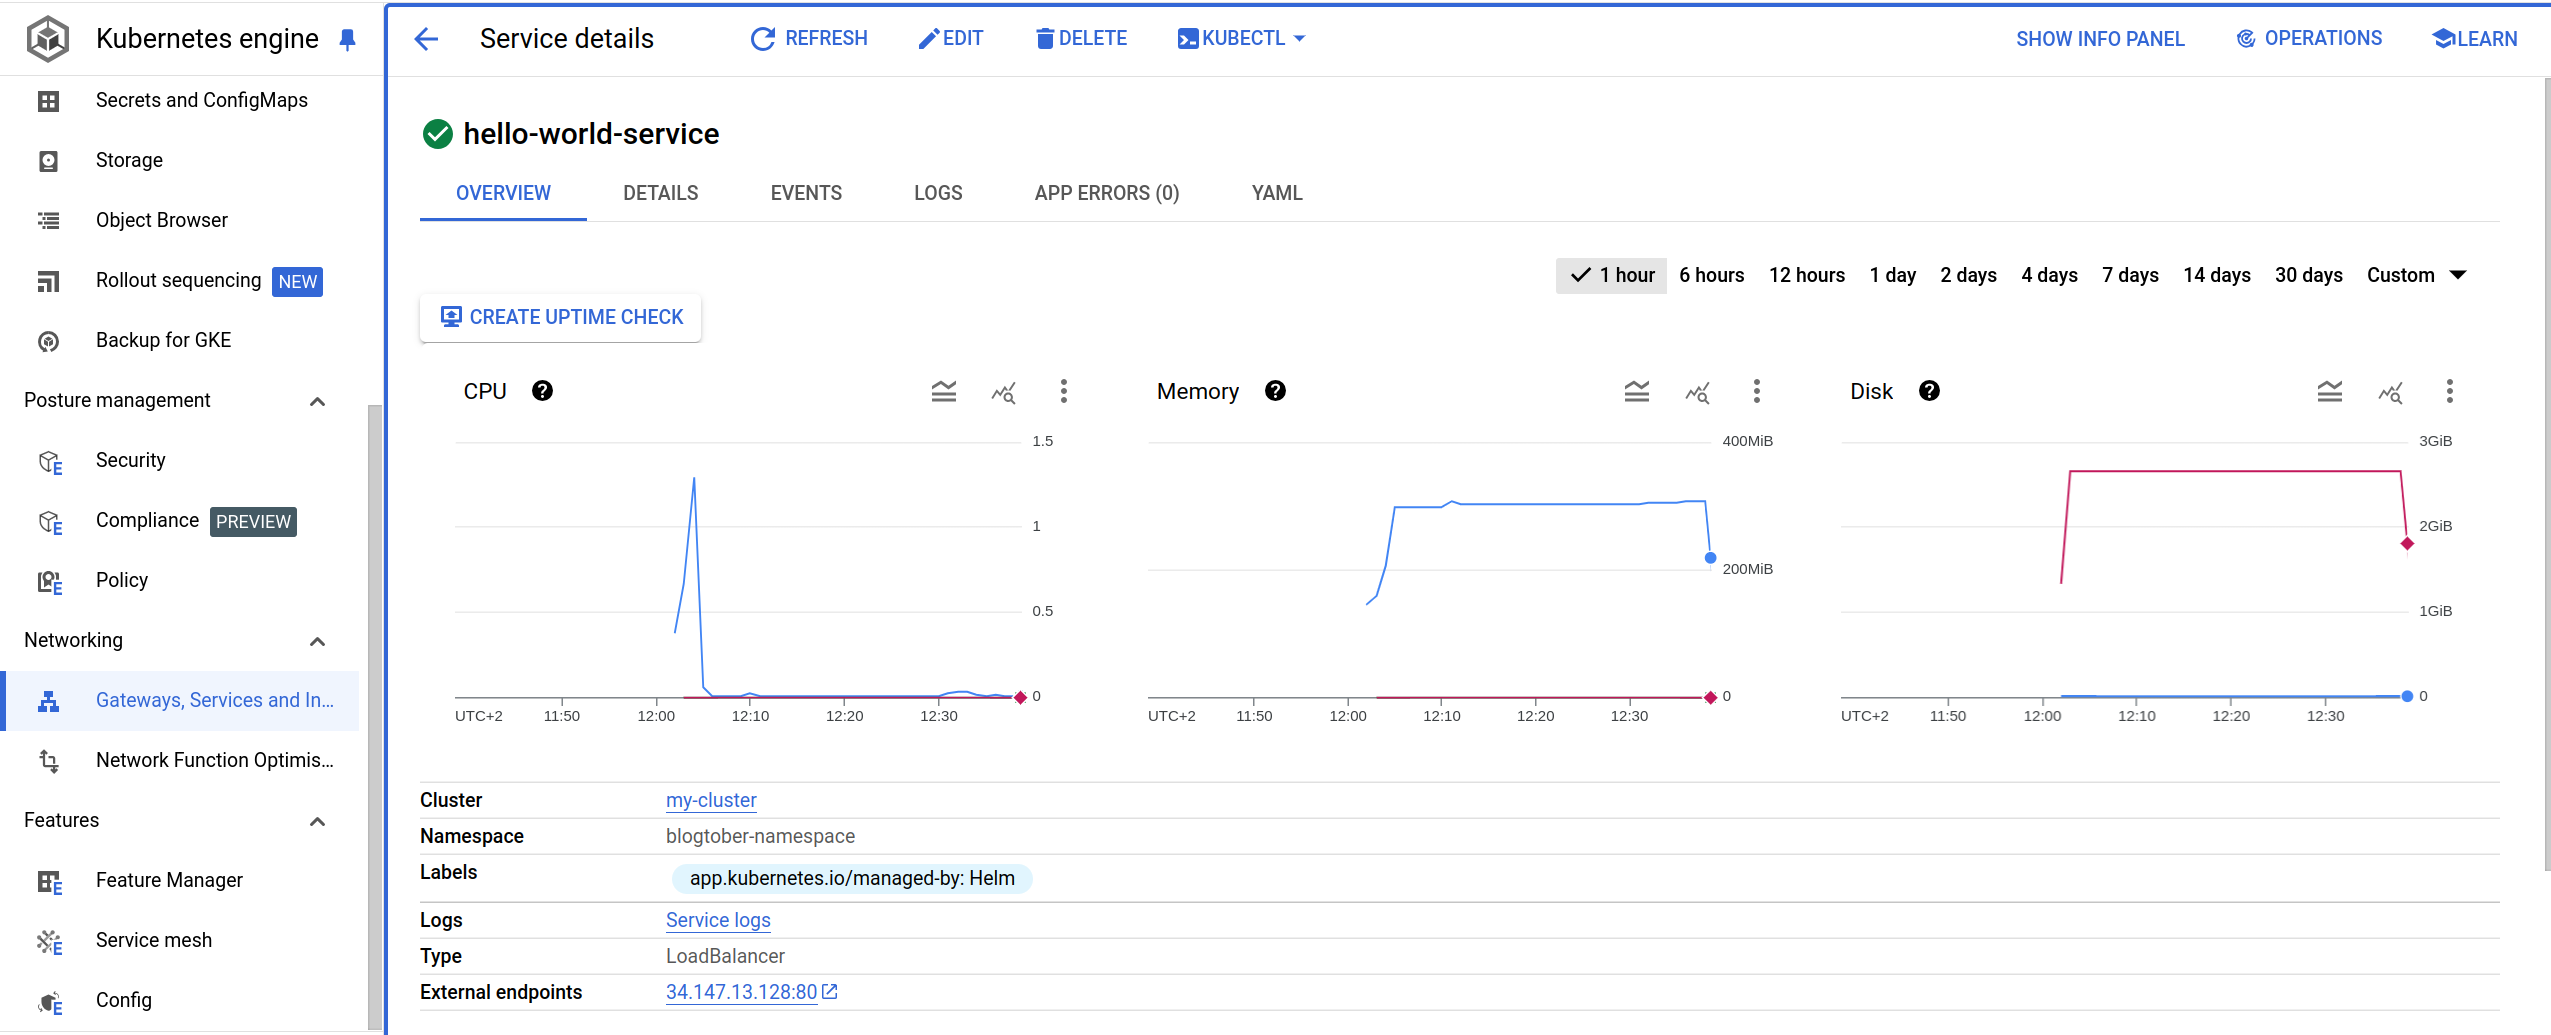
Task: Select the 2 days time range
Action: 1968,275
